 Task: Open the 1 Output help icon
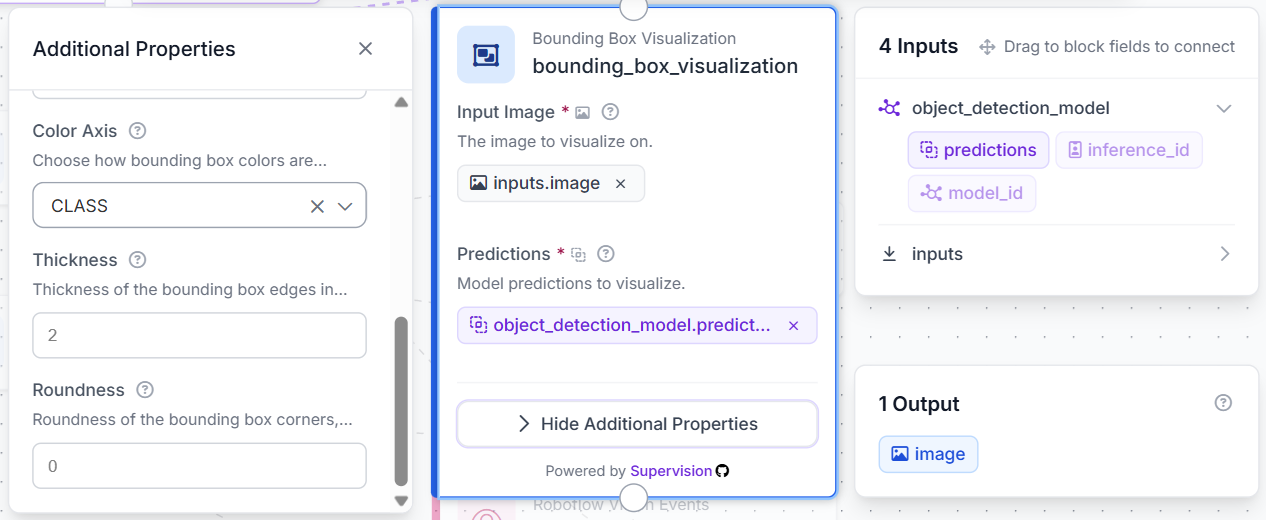[1223, 403]
